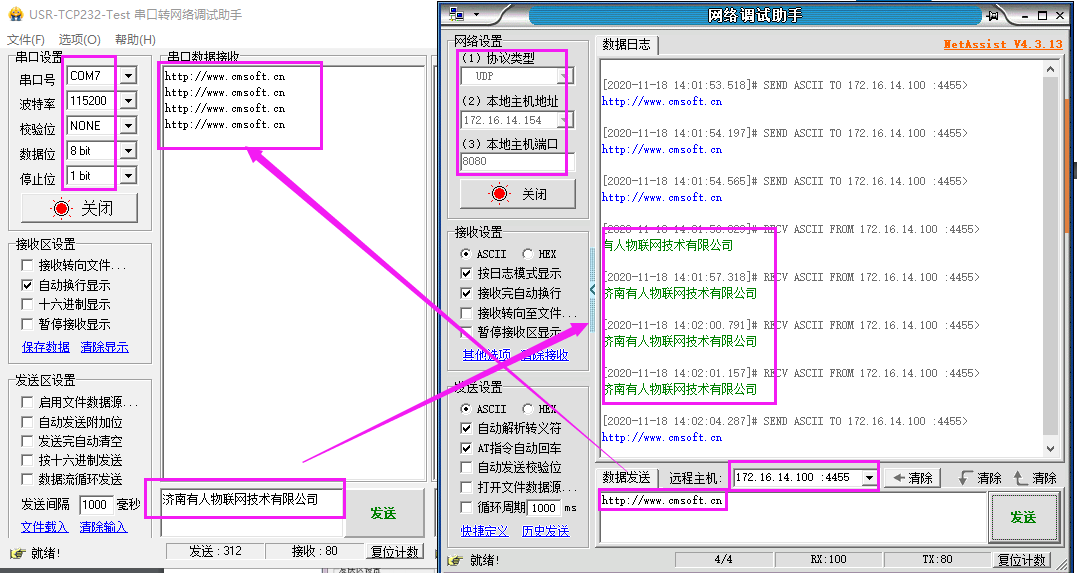Close the UDP connection with red-light 关闭 button

click(517, 194)
